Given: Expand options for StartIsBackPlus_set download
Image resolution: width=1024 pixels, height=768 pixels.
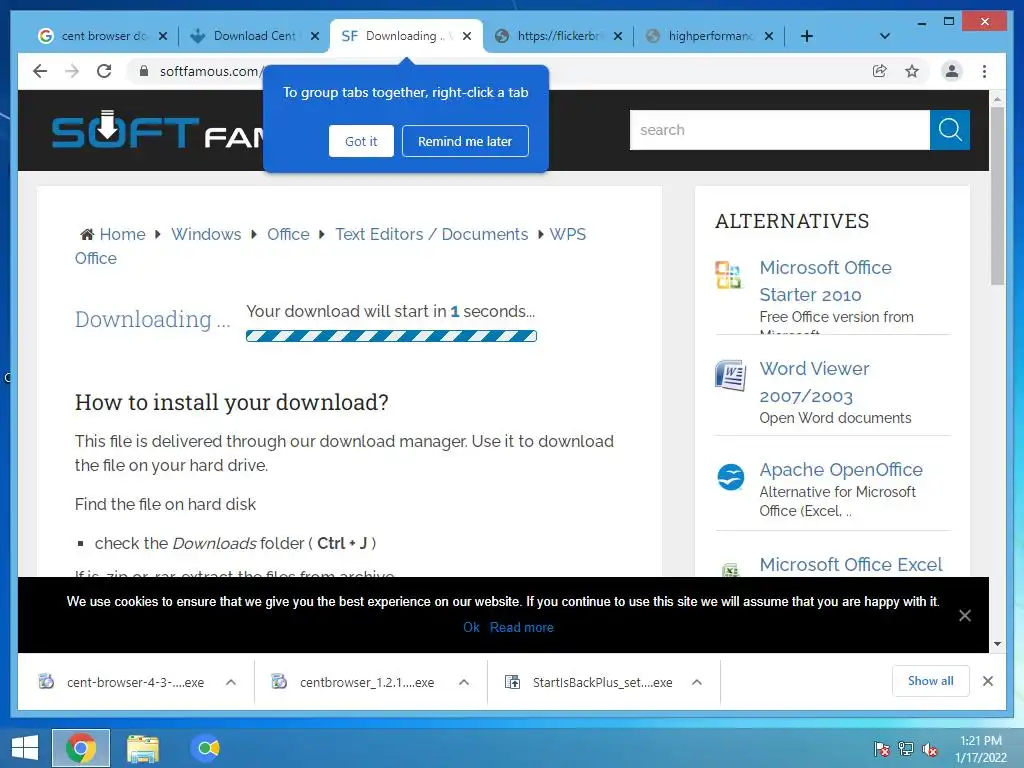Looking at the screenshot, I should [x=697, y=682].
